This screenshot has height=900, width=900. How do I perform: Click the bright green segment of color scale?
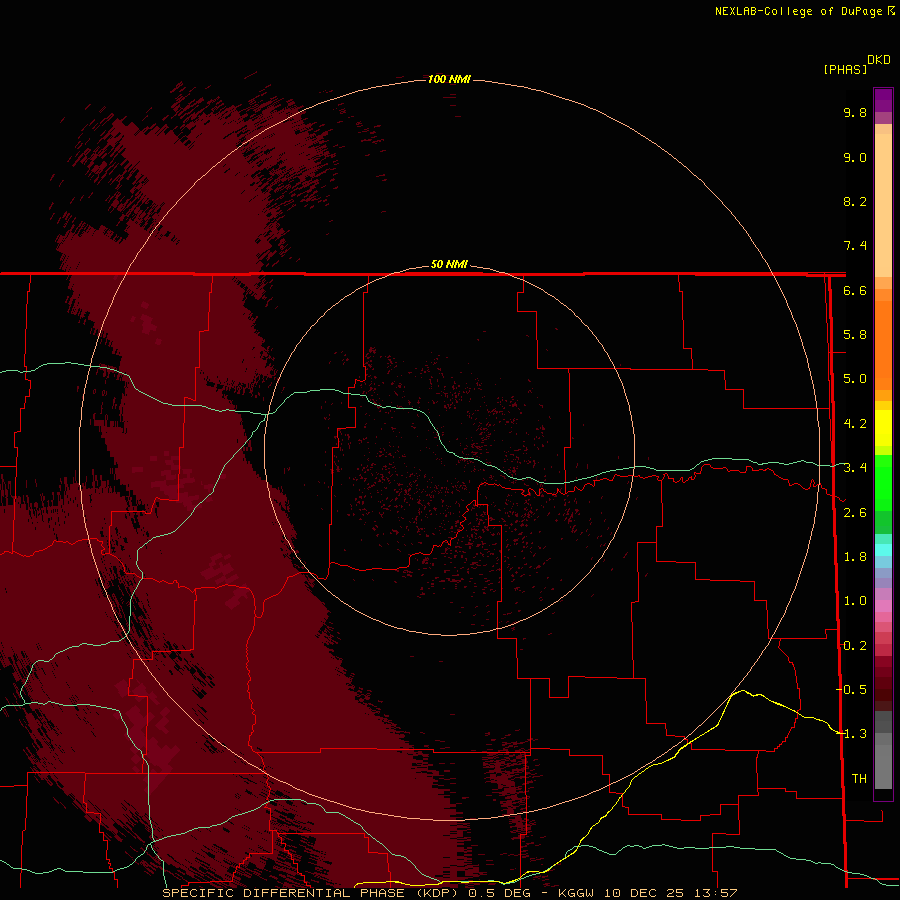point(883,482)
